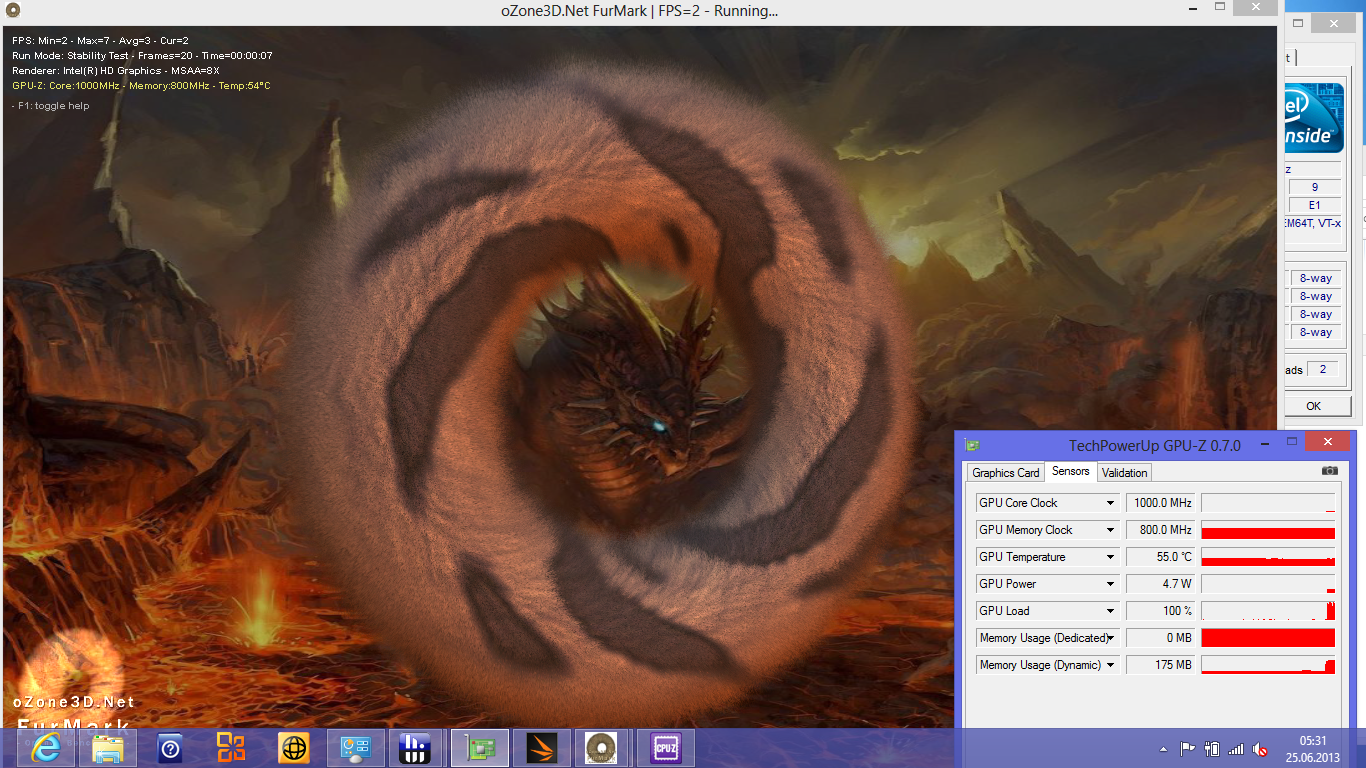Open the HWMonitor icon on the taskbar
1366x768 pixels.
pyautogui.click(x=413, y=747)
